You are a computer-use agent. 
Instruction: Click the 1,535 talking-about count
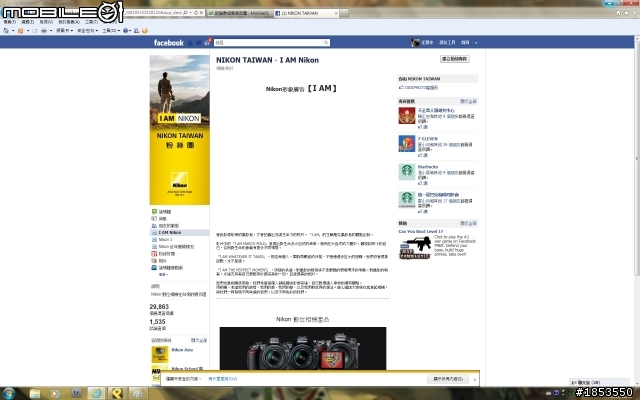tap(158, 322)
